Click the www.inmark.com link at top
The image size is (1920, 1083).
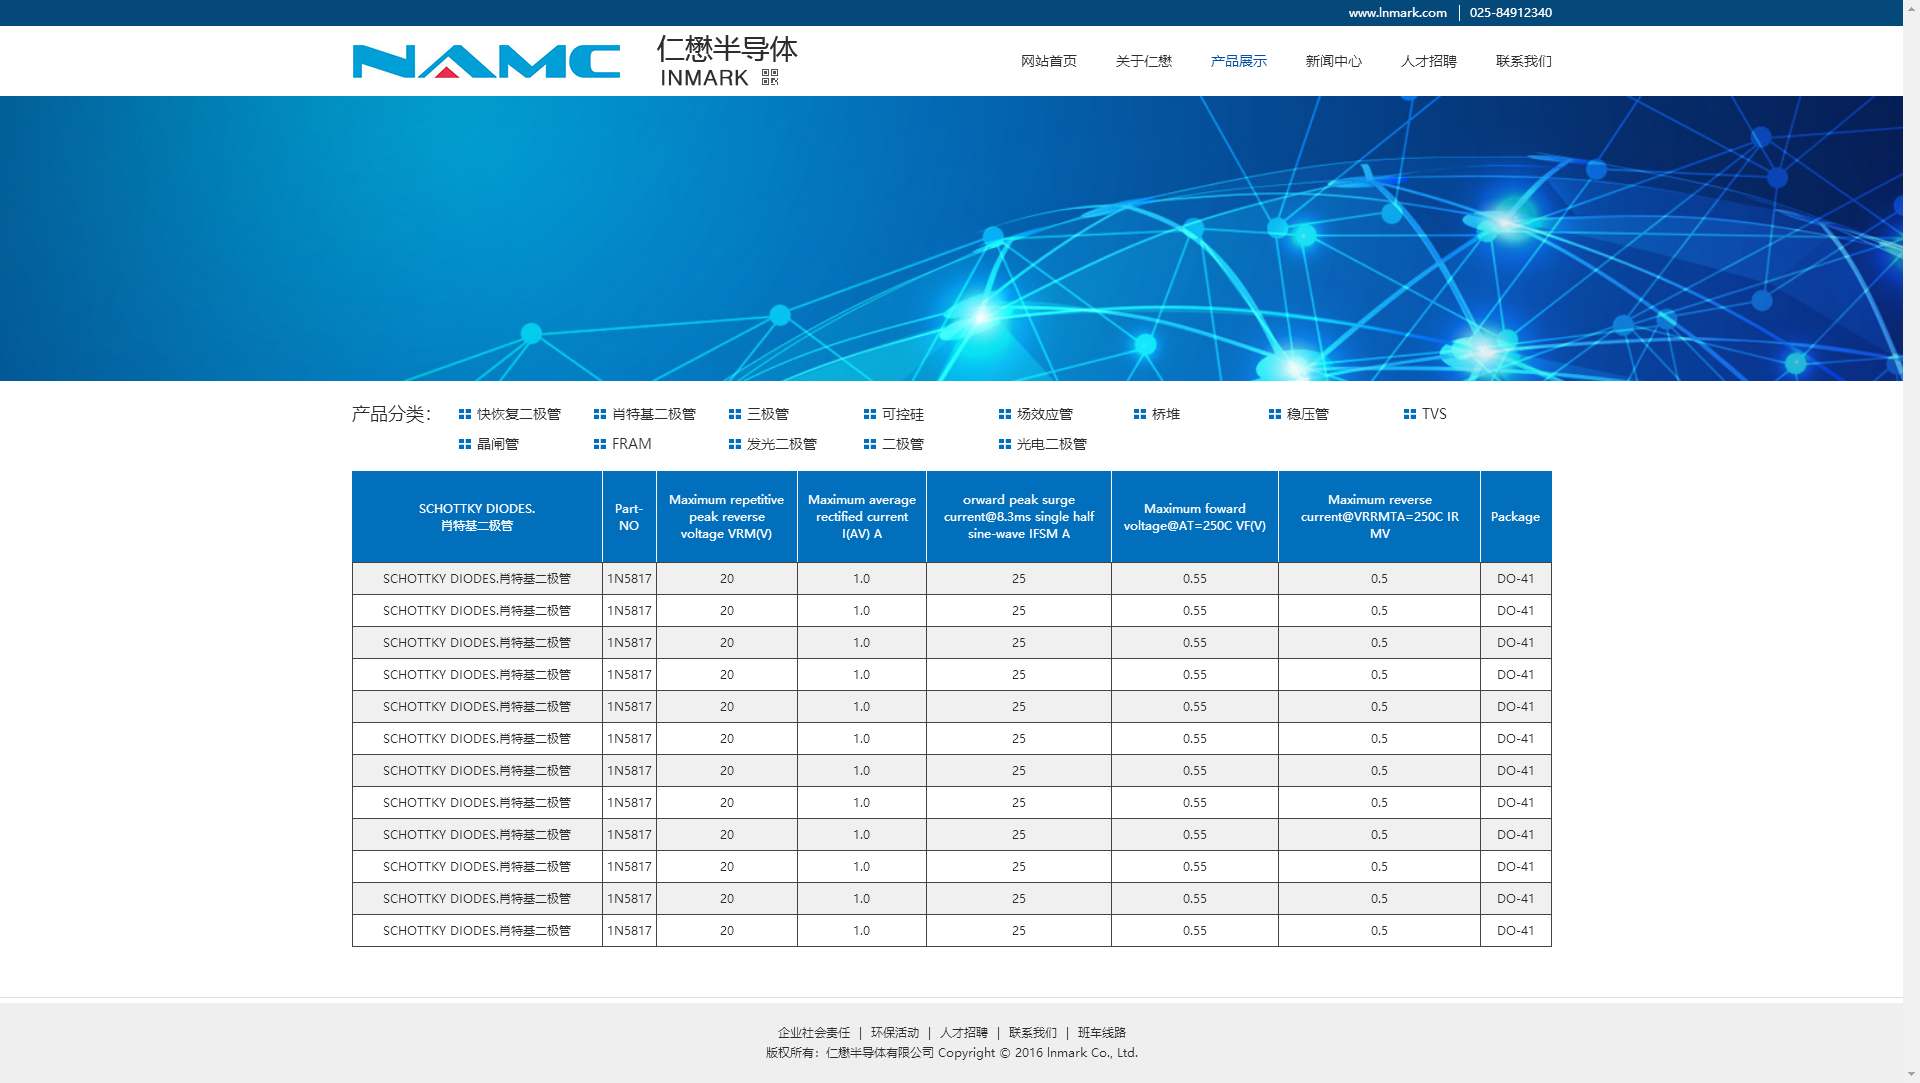1397,13
